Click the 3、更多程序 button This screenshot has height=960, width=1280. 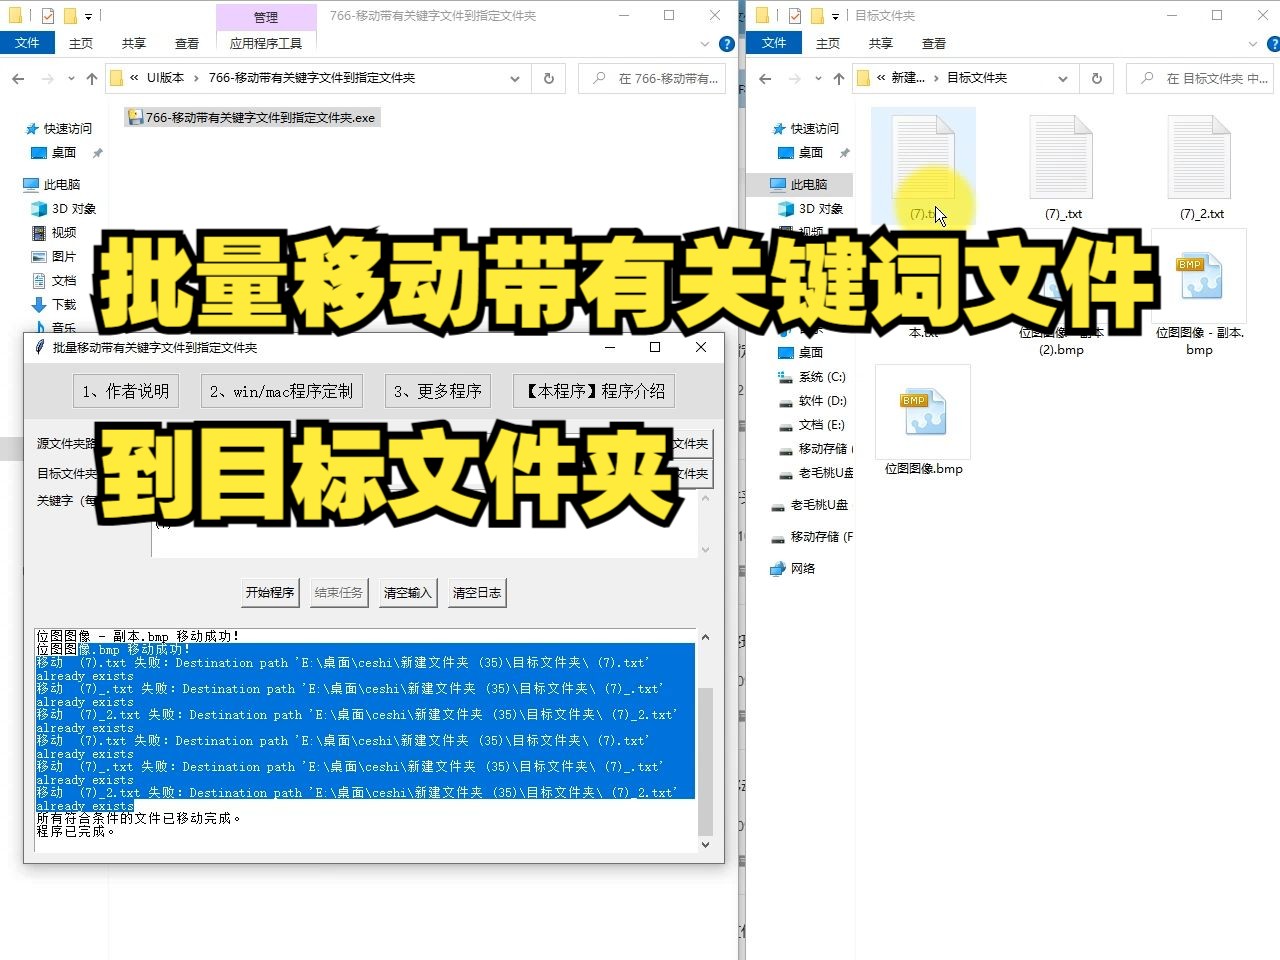tap(437, 391)
